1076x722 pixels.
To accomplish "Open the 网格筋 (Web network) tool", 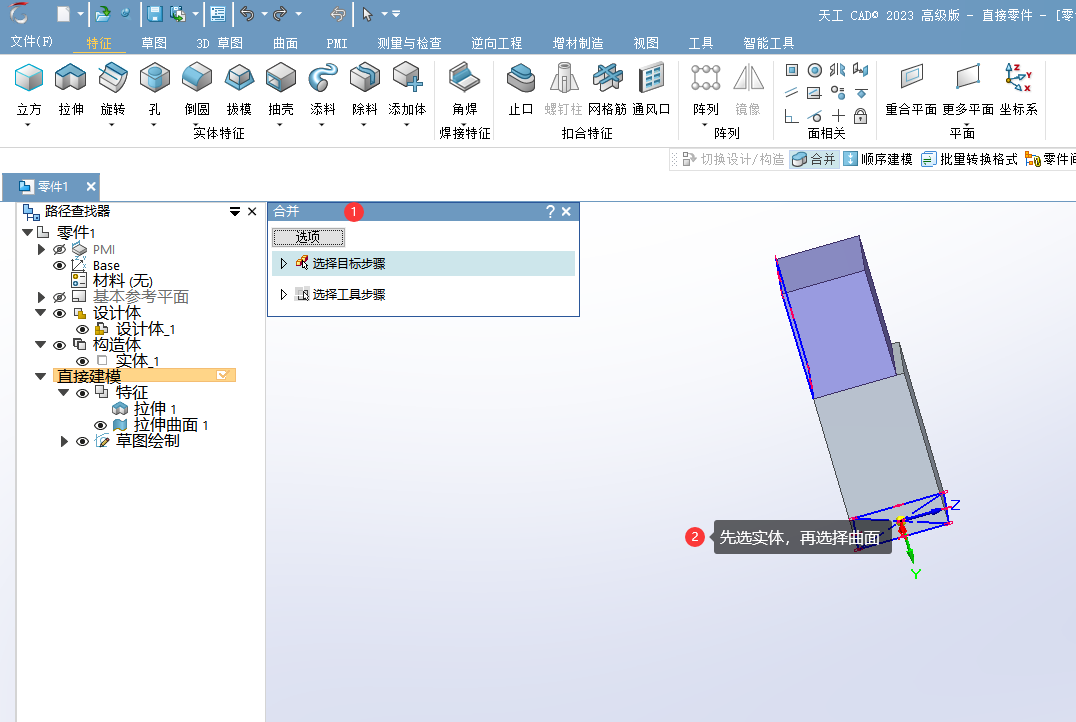I will [x=606, y=78].
